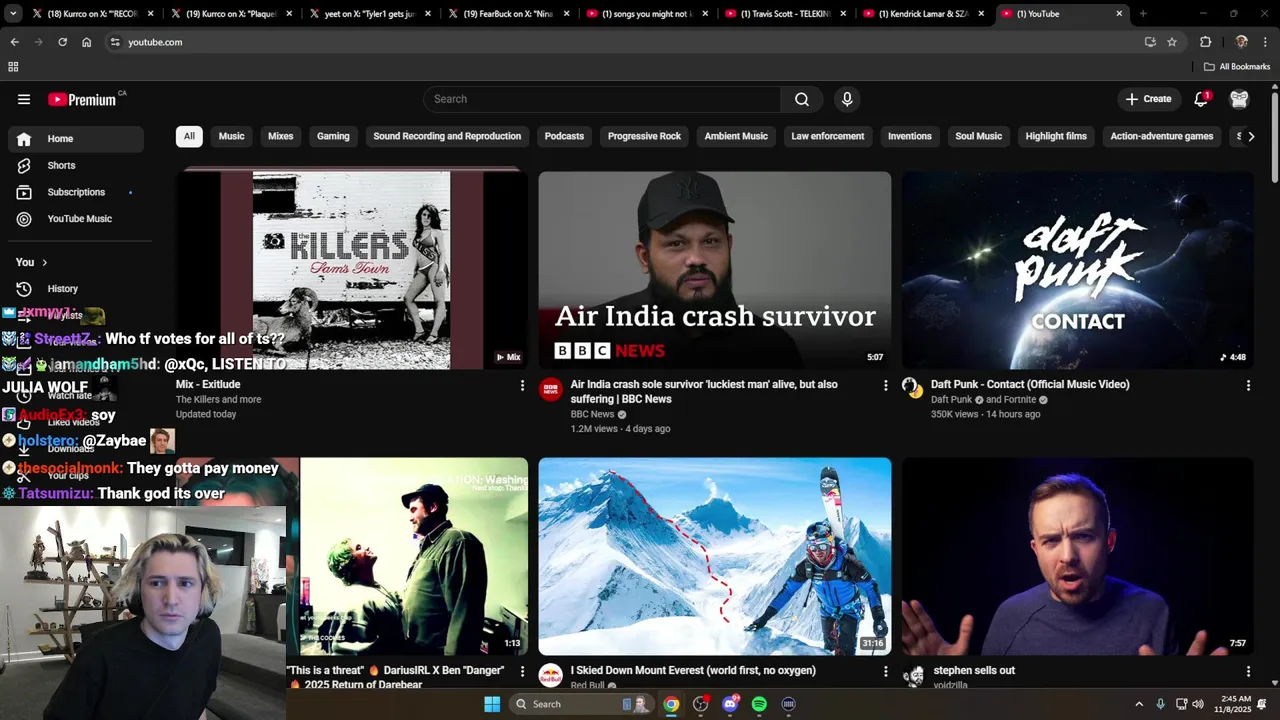This screenshot has width=1280, height=720.
Task: Open Daft Punk - Contact video title
Action: click(1030, 384)
